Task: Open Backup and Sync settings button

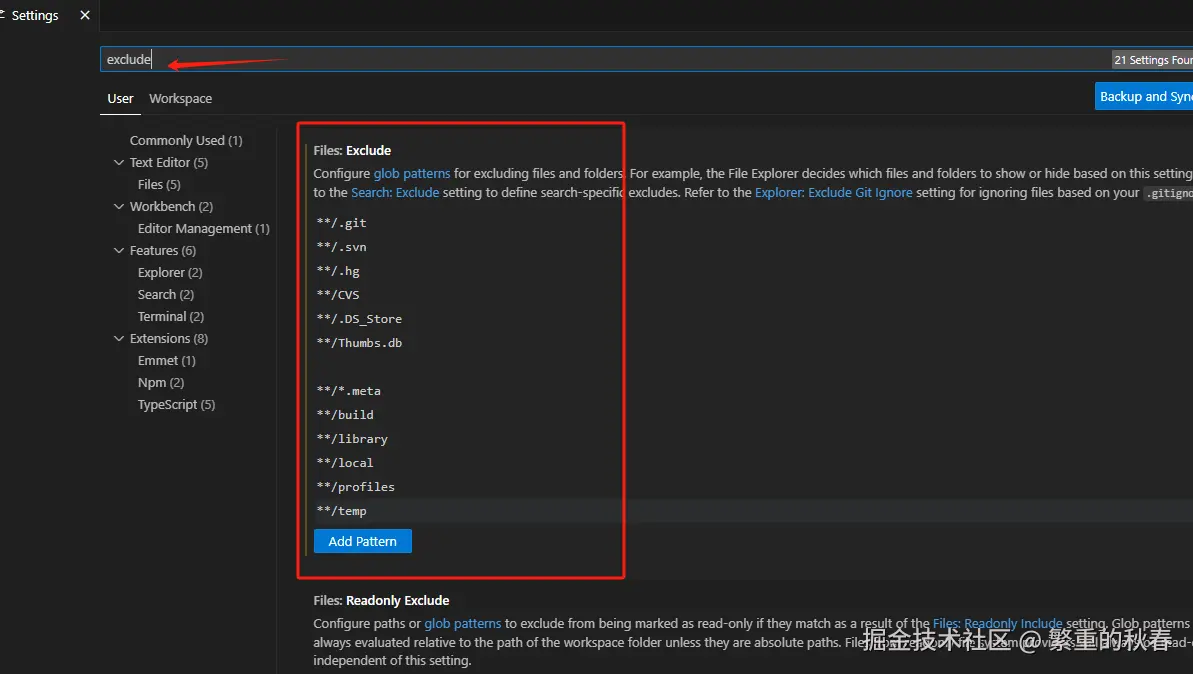Action: pos(1144,97)
